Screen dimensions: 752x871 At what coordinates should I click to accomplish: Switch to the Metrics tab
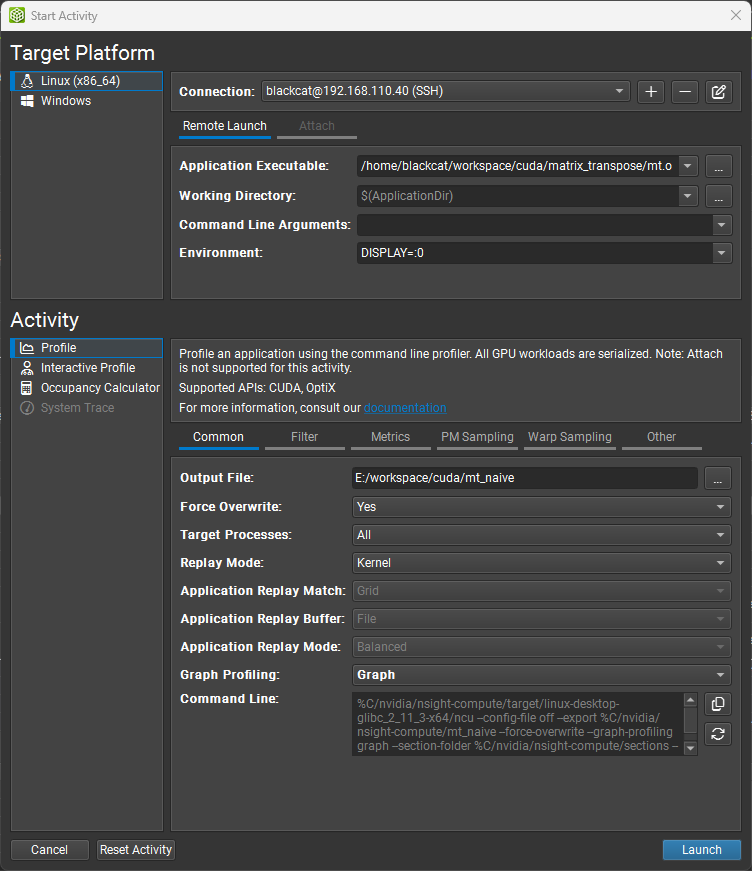tap(390, 437)
